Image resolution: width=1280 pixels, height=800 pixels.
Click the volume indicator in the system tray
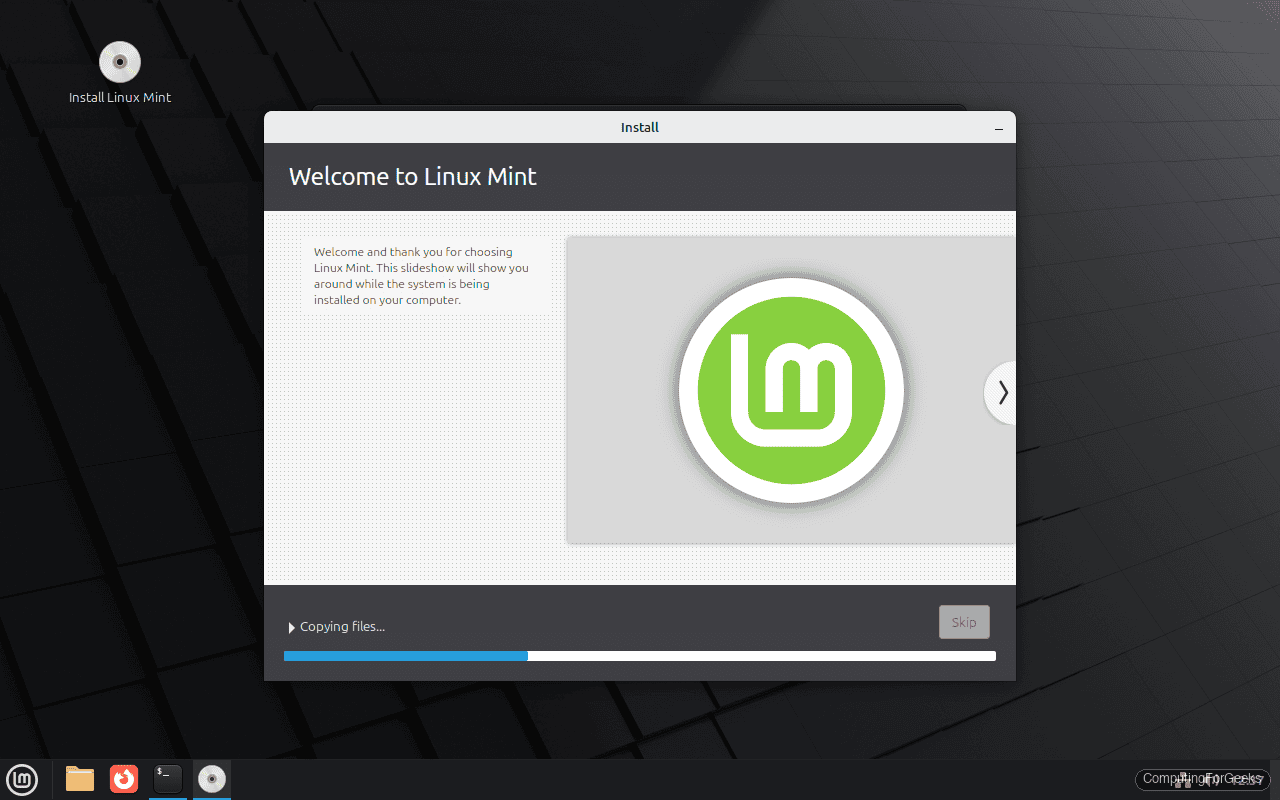pyautogui.click(x=1209, y=780)
